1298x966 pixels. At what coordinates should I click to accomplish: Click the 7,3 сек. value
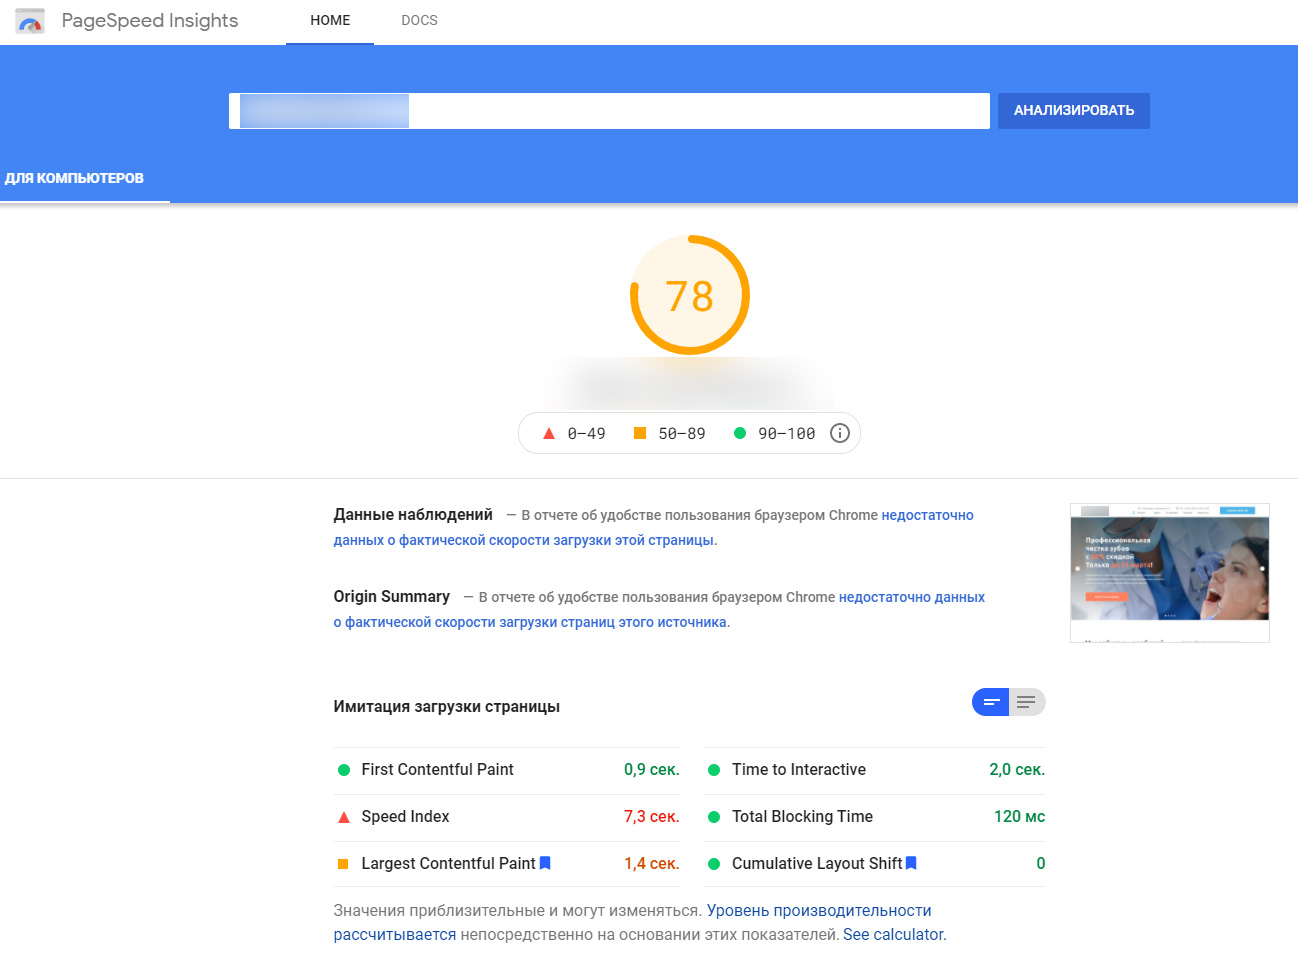point(652,817)
